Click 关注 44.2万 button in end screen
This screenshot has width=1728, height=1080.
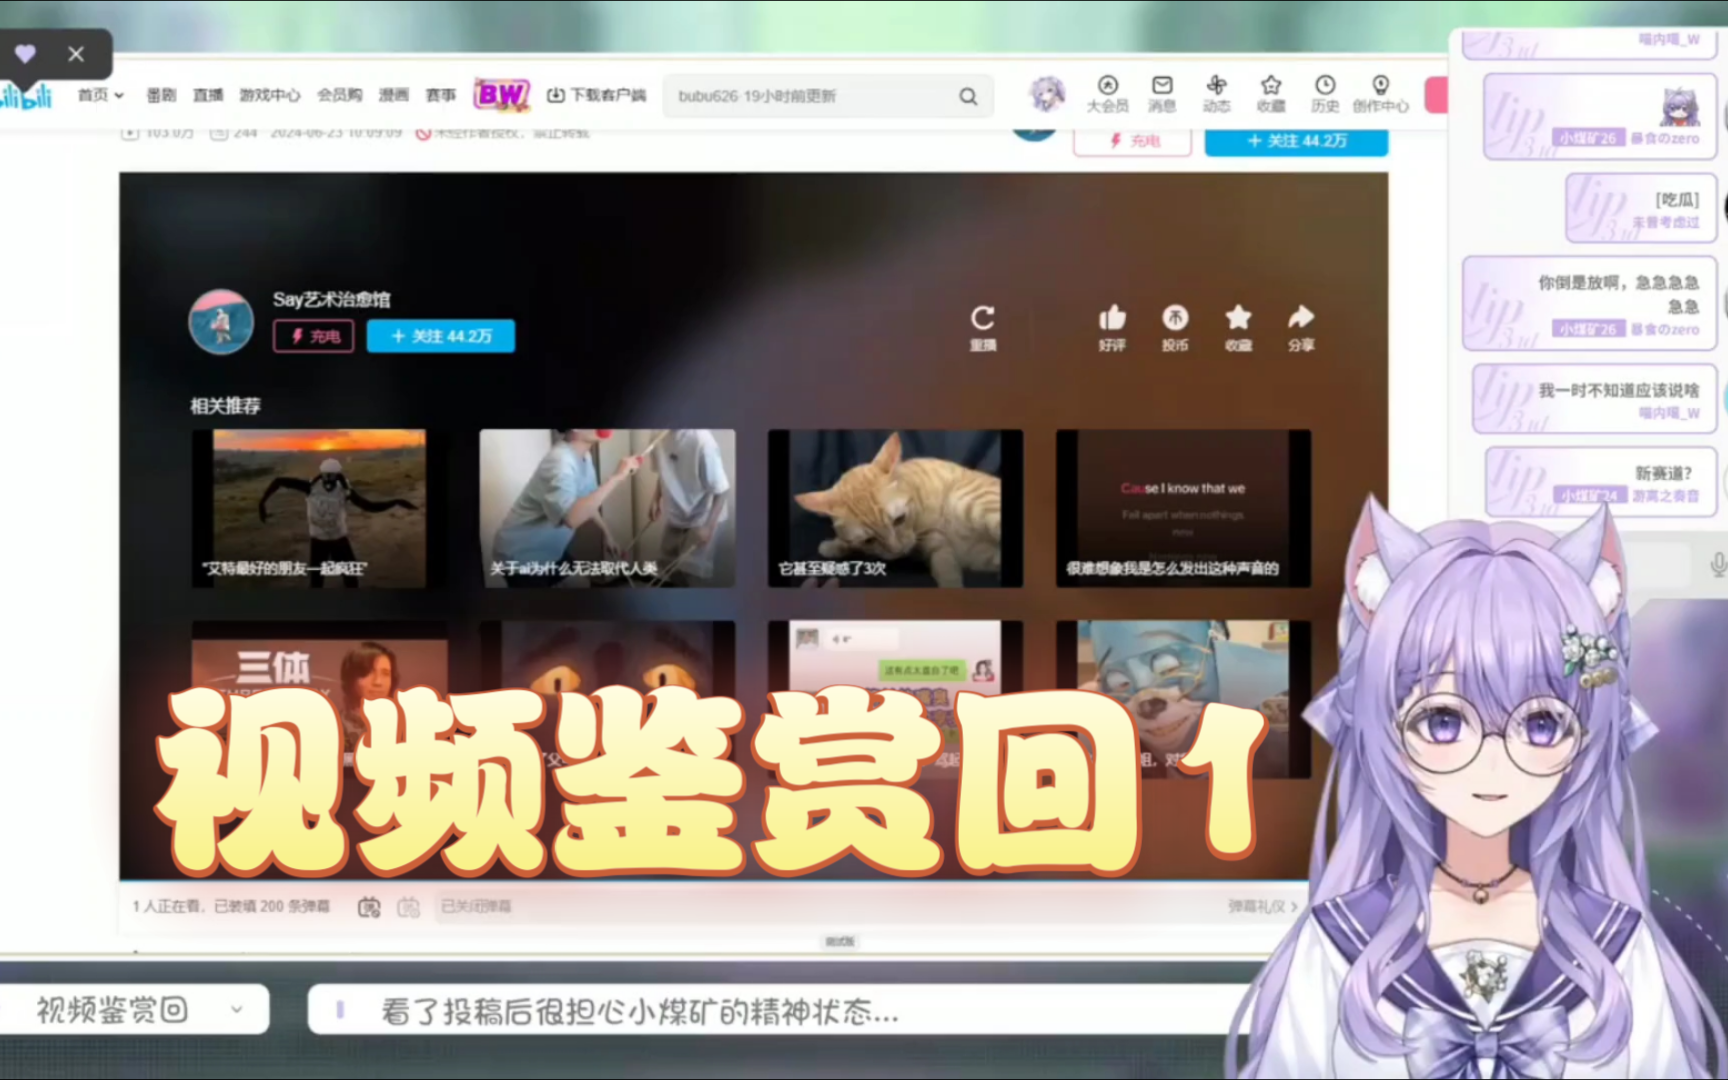tap(441, 336)
